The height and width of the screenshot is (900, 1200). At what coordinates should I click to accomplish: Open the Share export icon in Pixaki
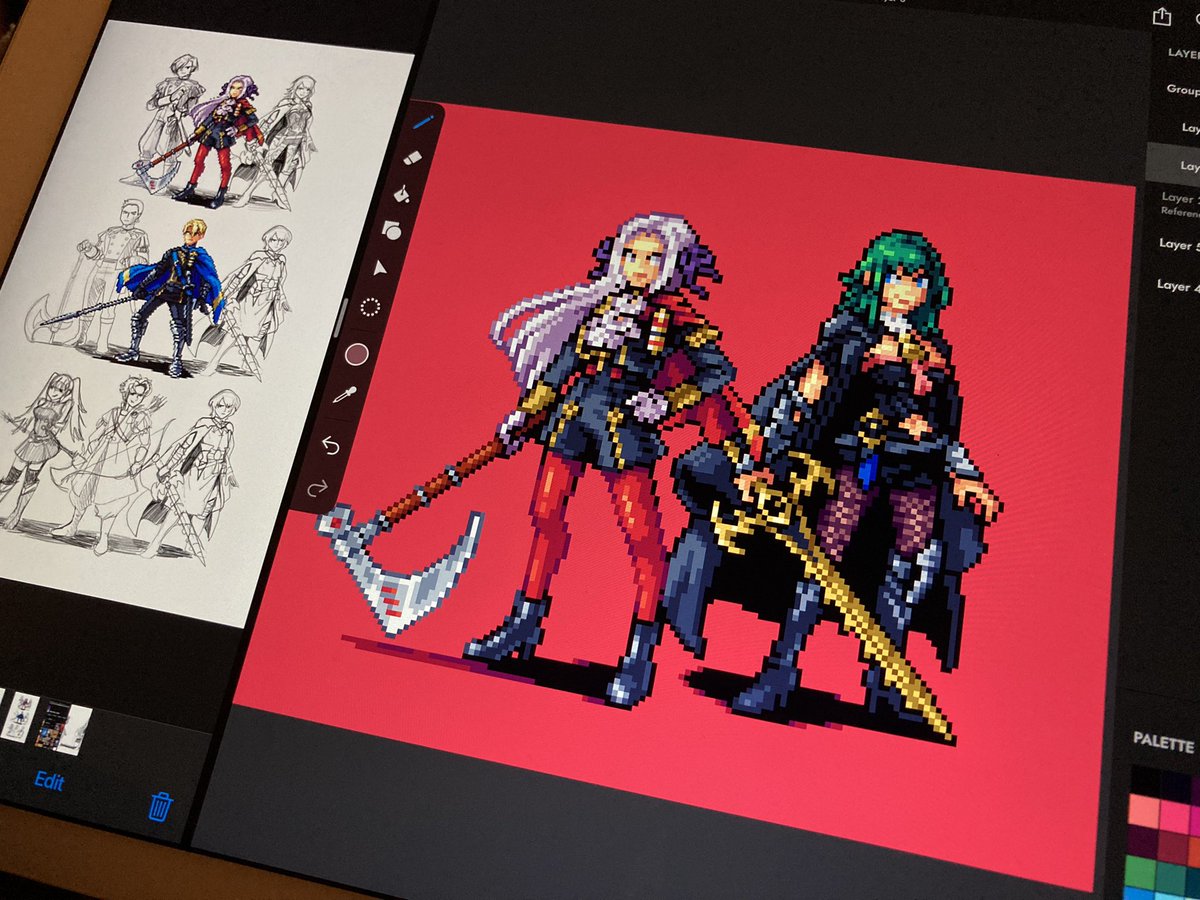coord(1161,16)
